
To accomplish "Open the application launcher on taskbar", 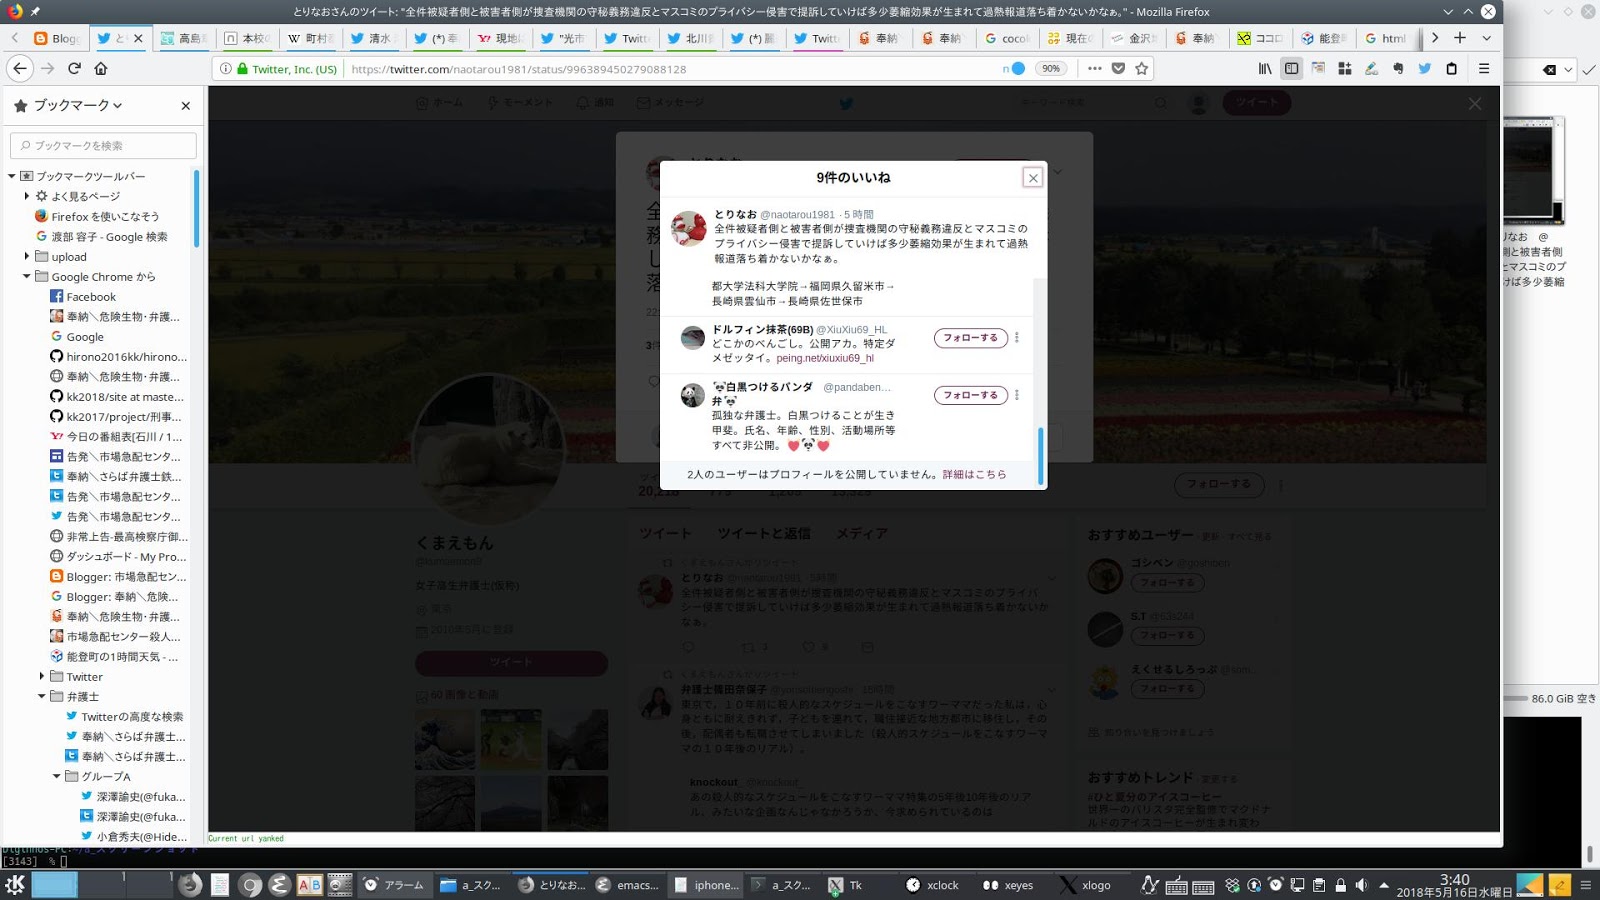I will (15, 884).
